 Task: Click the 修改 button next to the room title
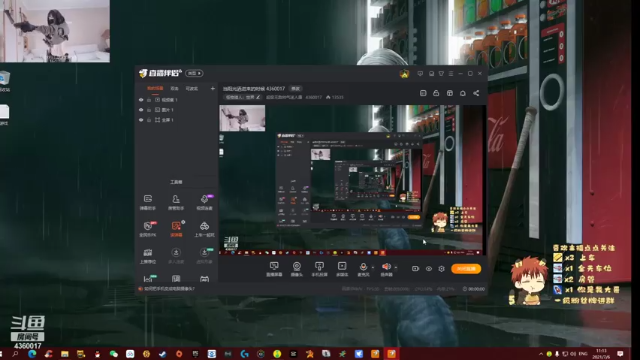tap(296, 89)
